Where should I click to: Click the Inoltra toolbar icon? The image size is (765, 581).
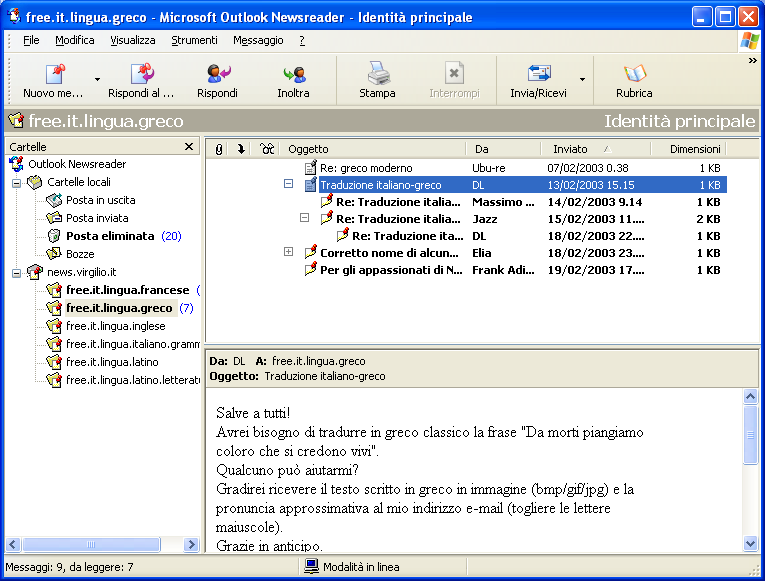tap(294, 74)
